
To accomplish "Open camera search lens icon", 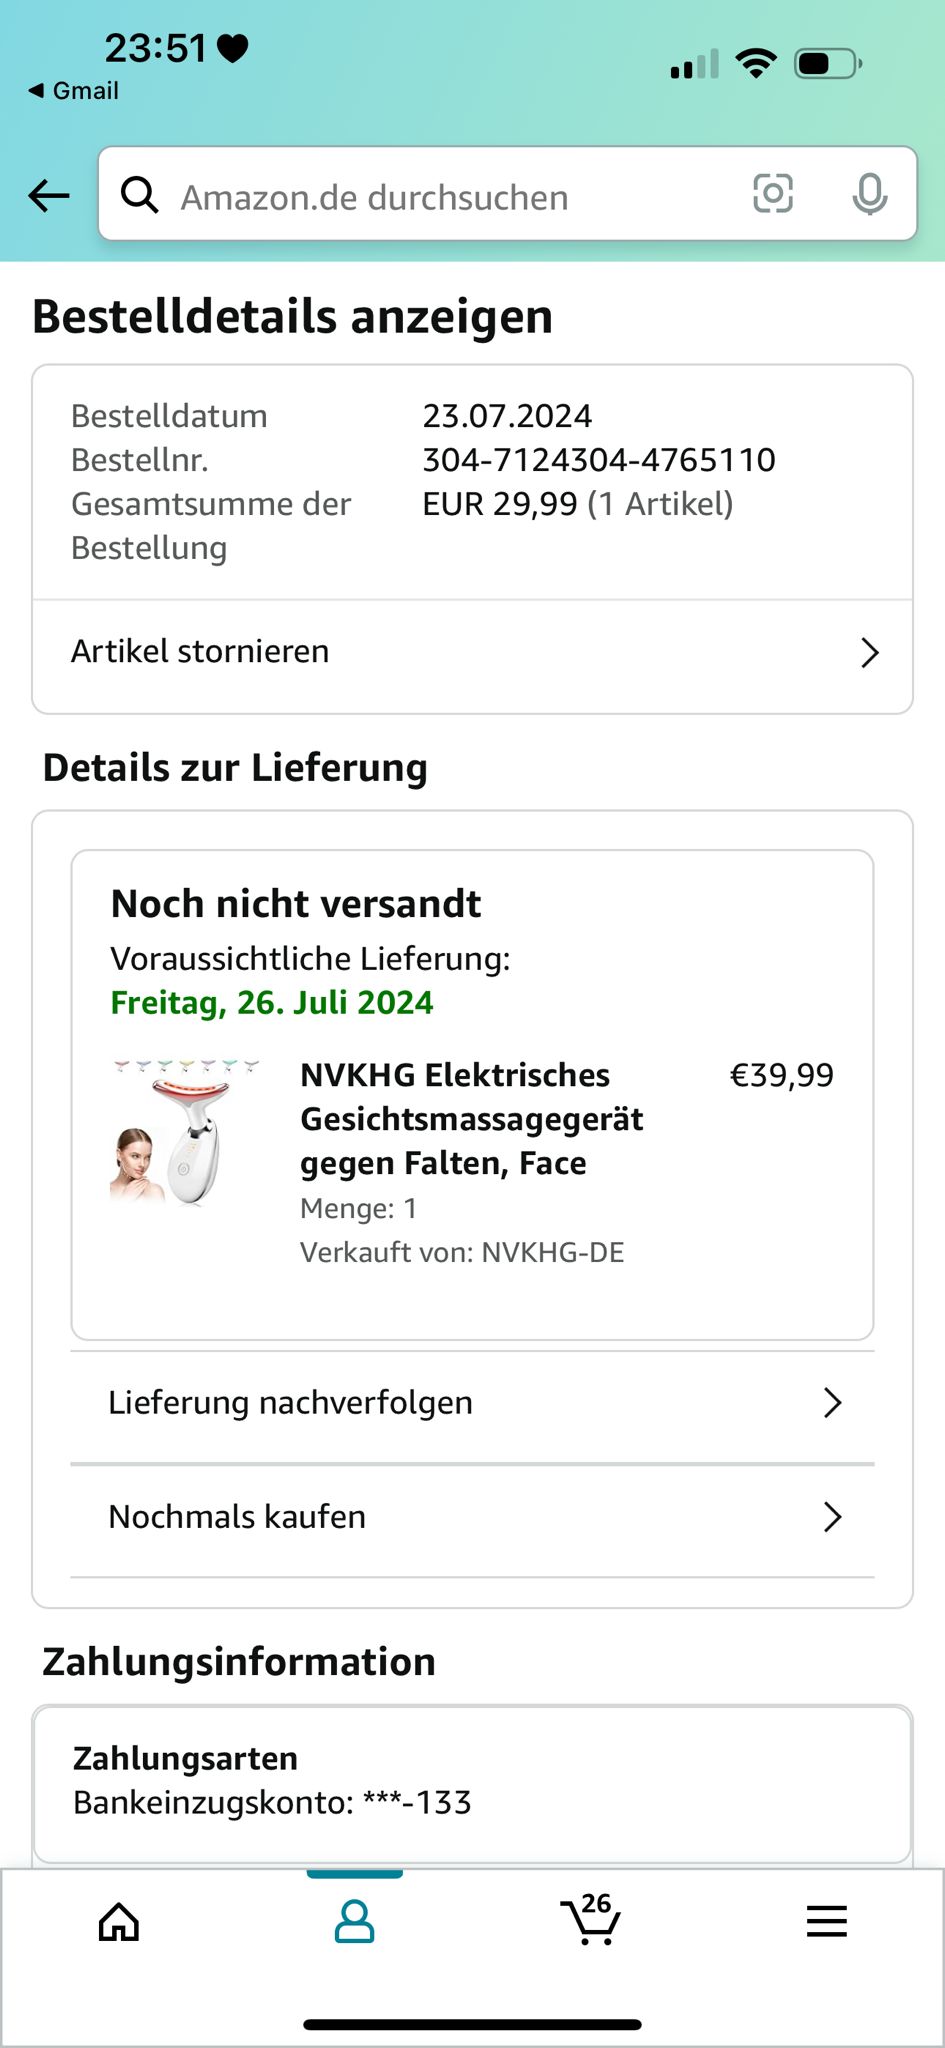I will (772, 194).
